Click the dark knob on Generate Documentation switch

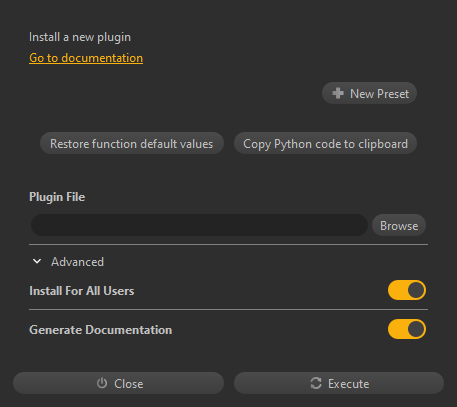tap(416, 329)
